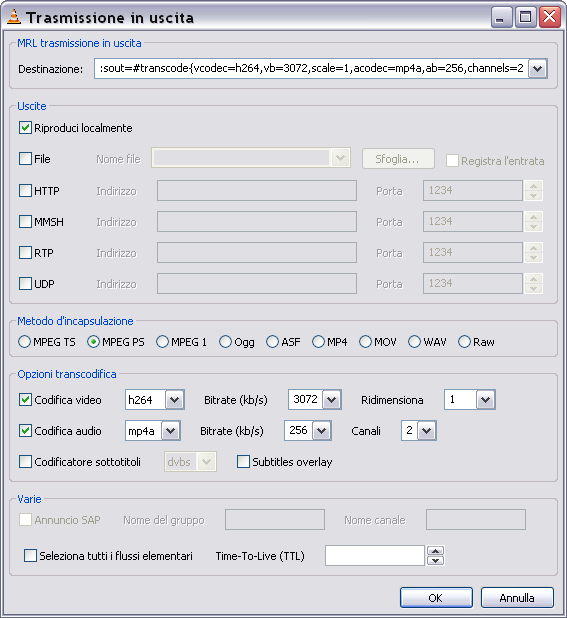Open the Ridimensiona scale dropdown
Image resolution: width=567 pixels, height=618 pixels.
[485, 400]
